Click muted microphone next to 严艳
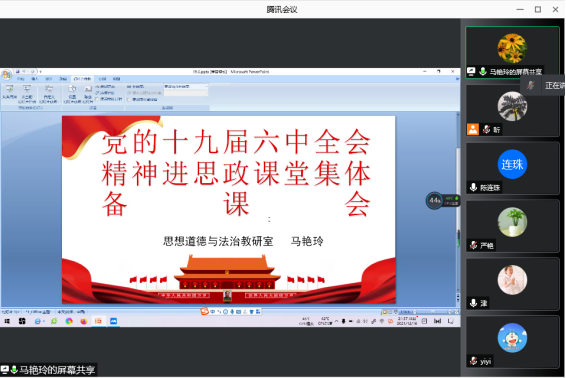 [x=473, y=246]
